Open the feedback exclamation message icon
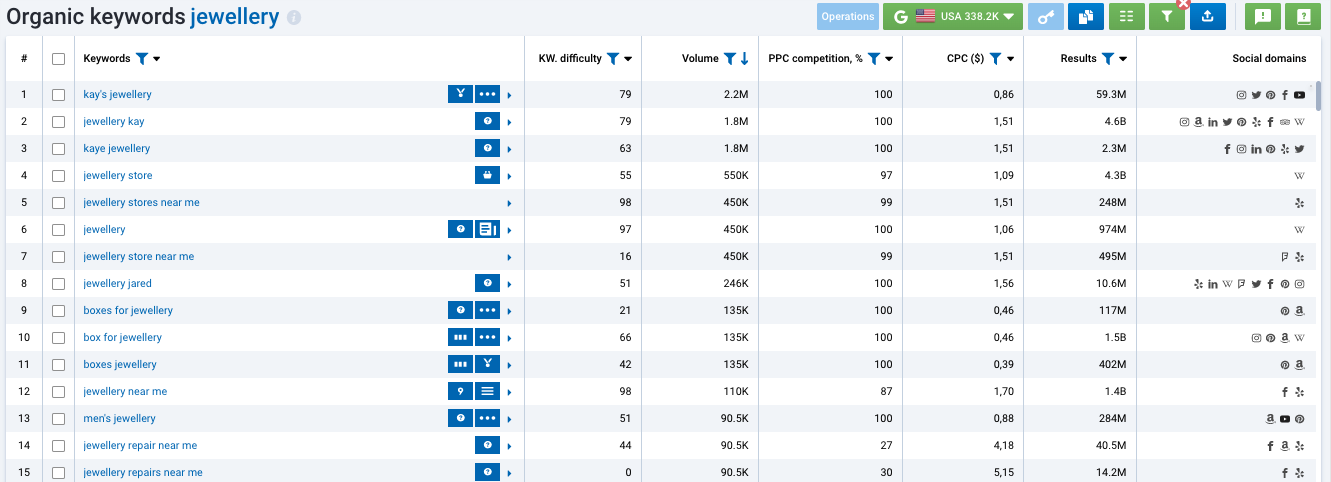This screenshot has height=482, width=1331. [x=1262, y=16]
